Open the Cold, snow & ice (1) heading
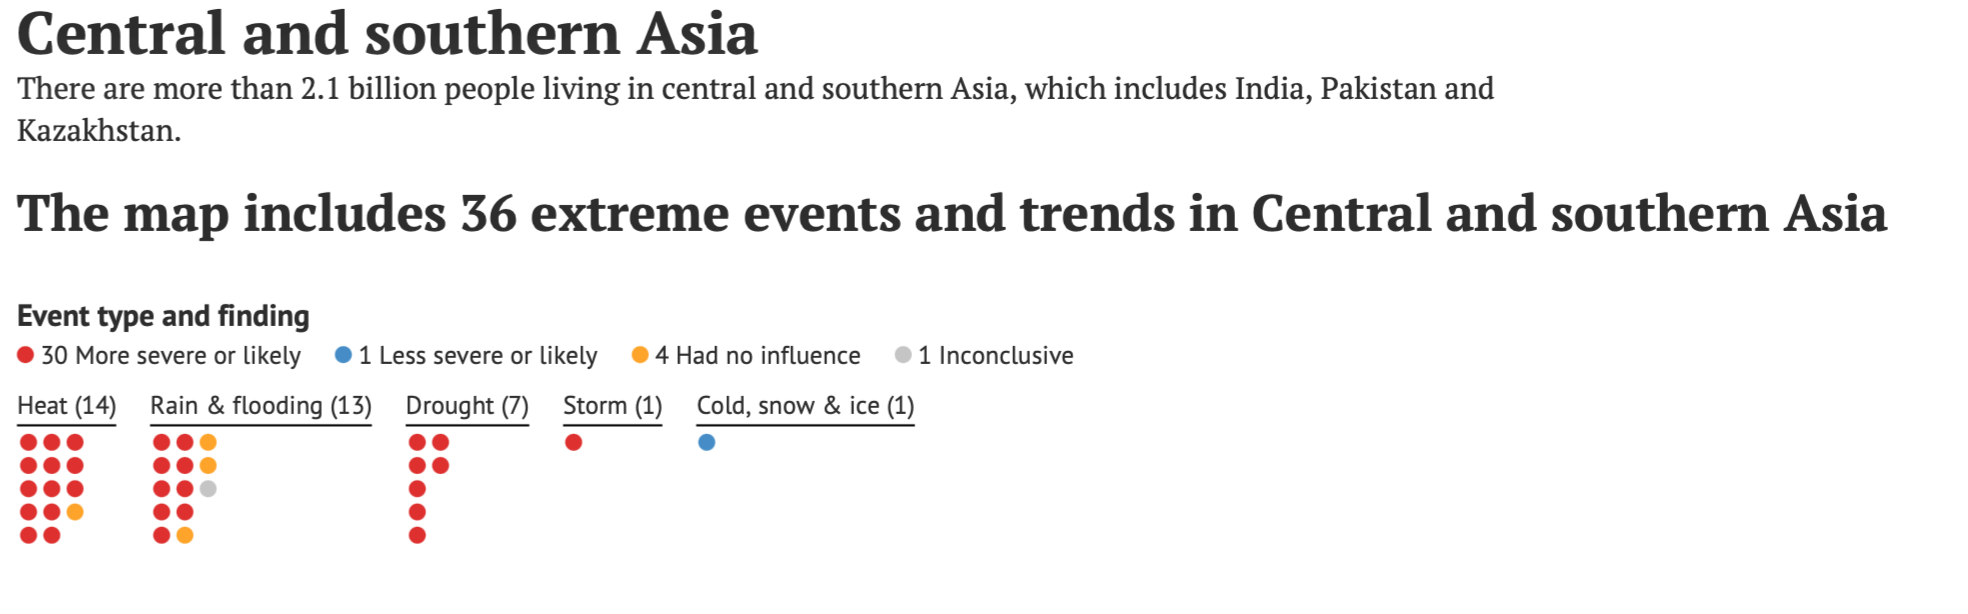This screenshot has height=614, width=1968. (806, 406)
